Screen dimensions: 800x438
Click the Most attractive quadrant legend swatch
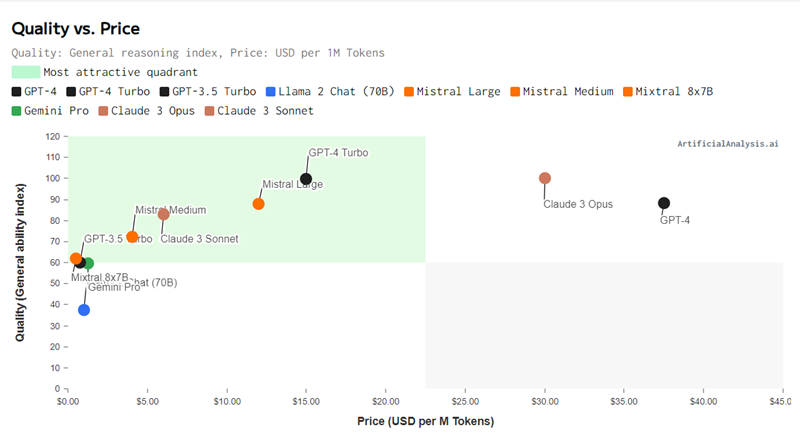[x=26, y=72]
